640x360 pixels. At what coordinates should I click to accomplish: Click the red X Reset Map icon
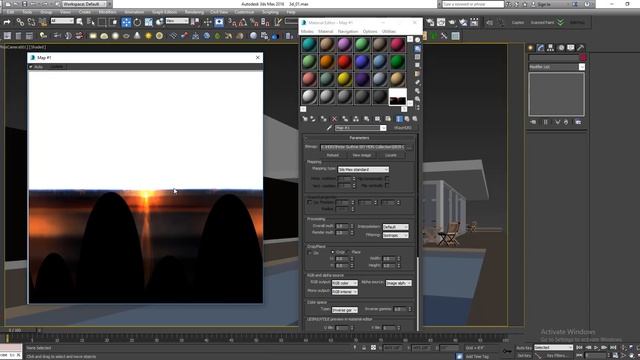(334, 119)
